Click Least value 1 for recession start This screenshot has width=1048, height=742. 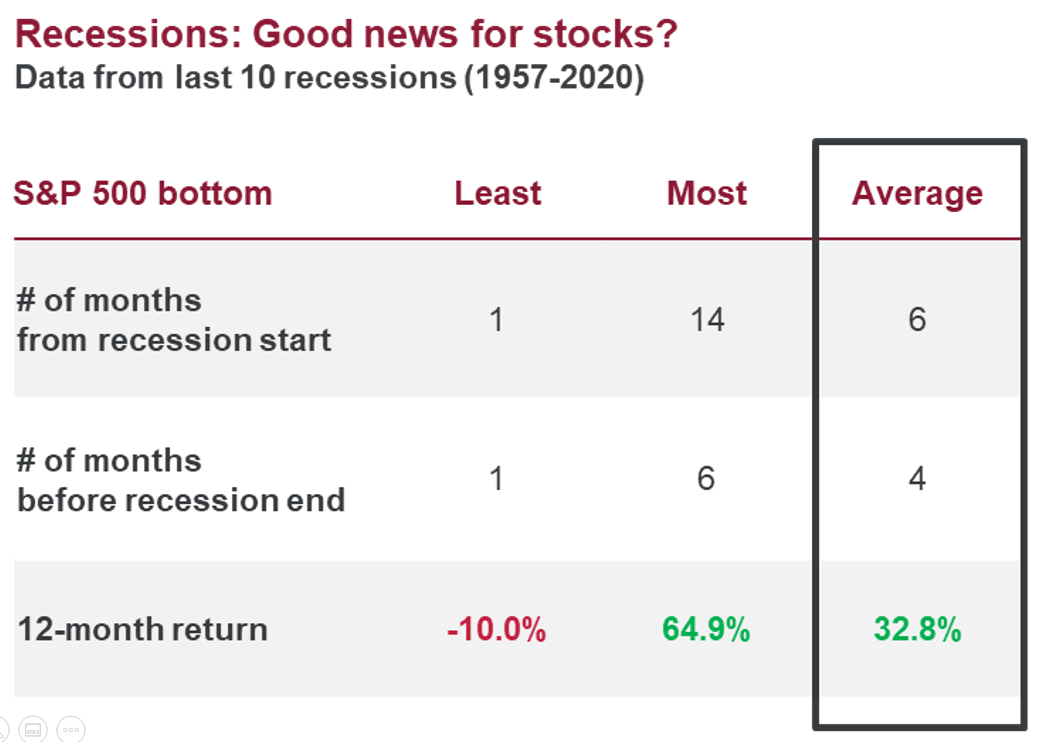(x=497, y=320)
